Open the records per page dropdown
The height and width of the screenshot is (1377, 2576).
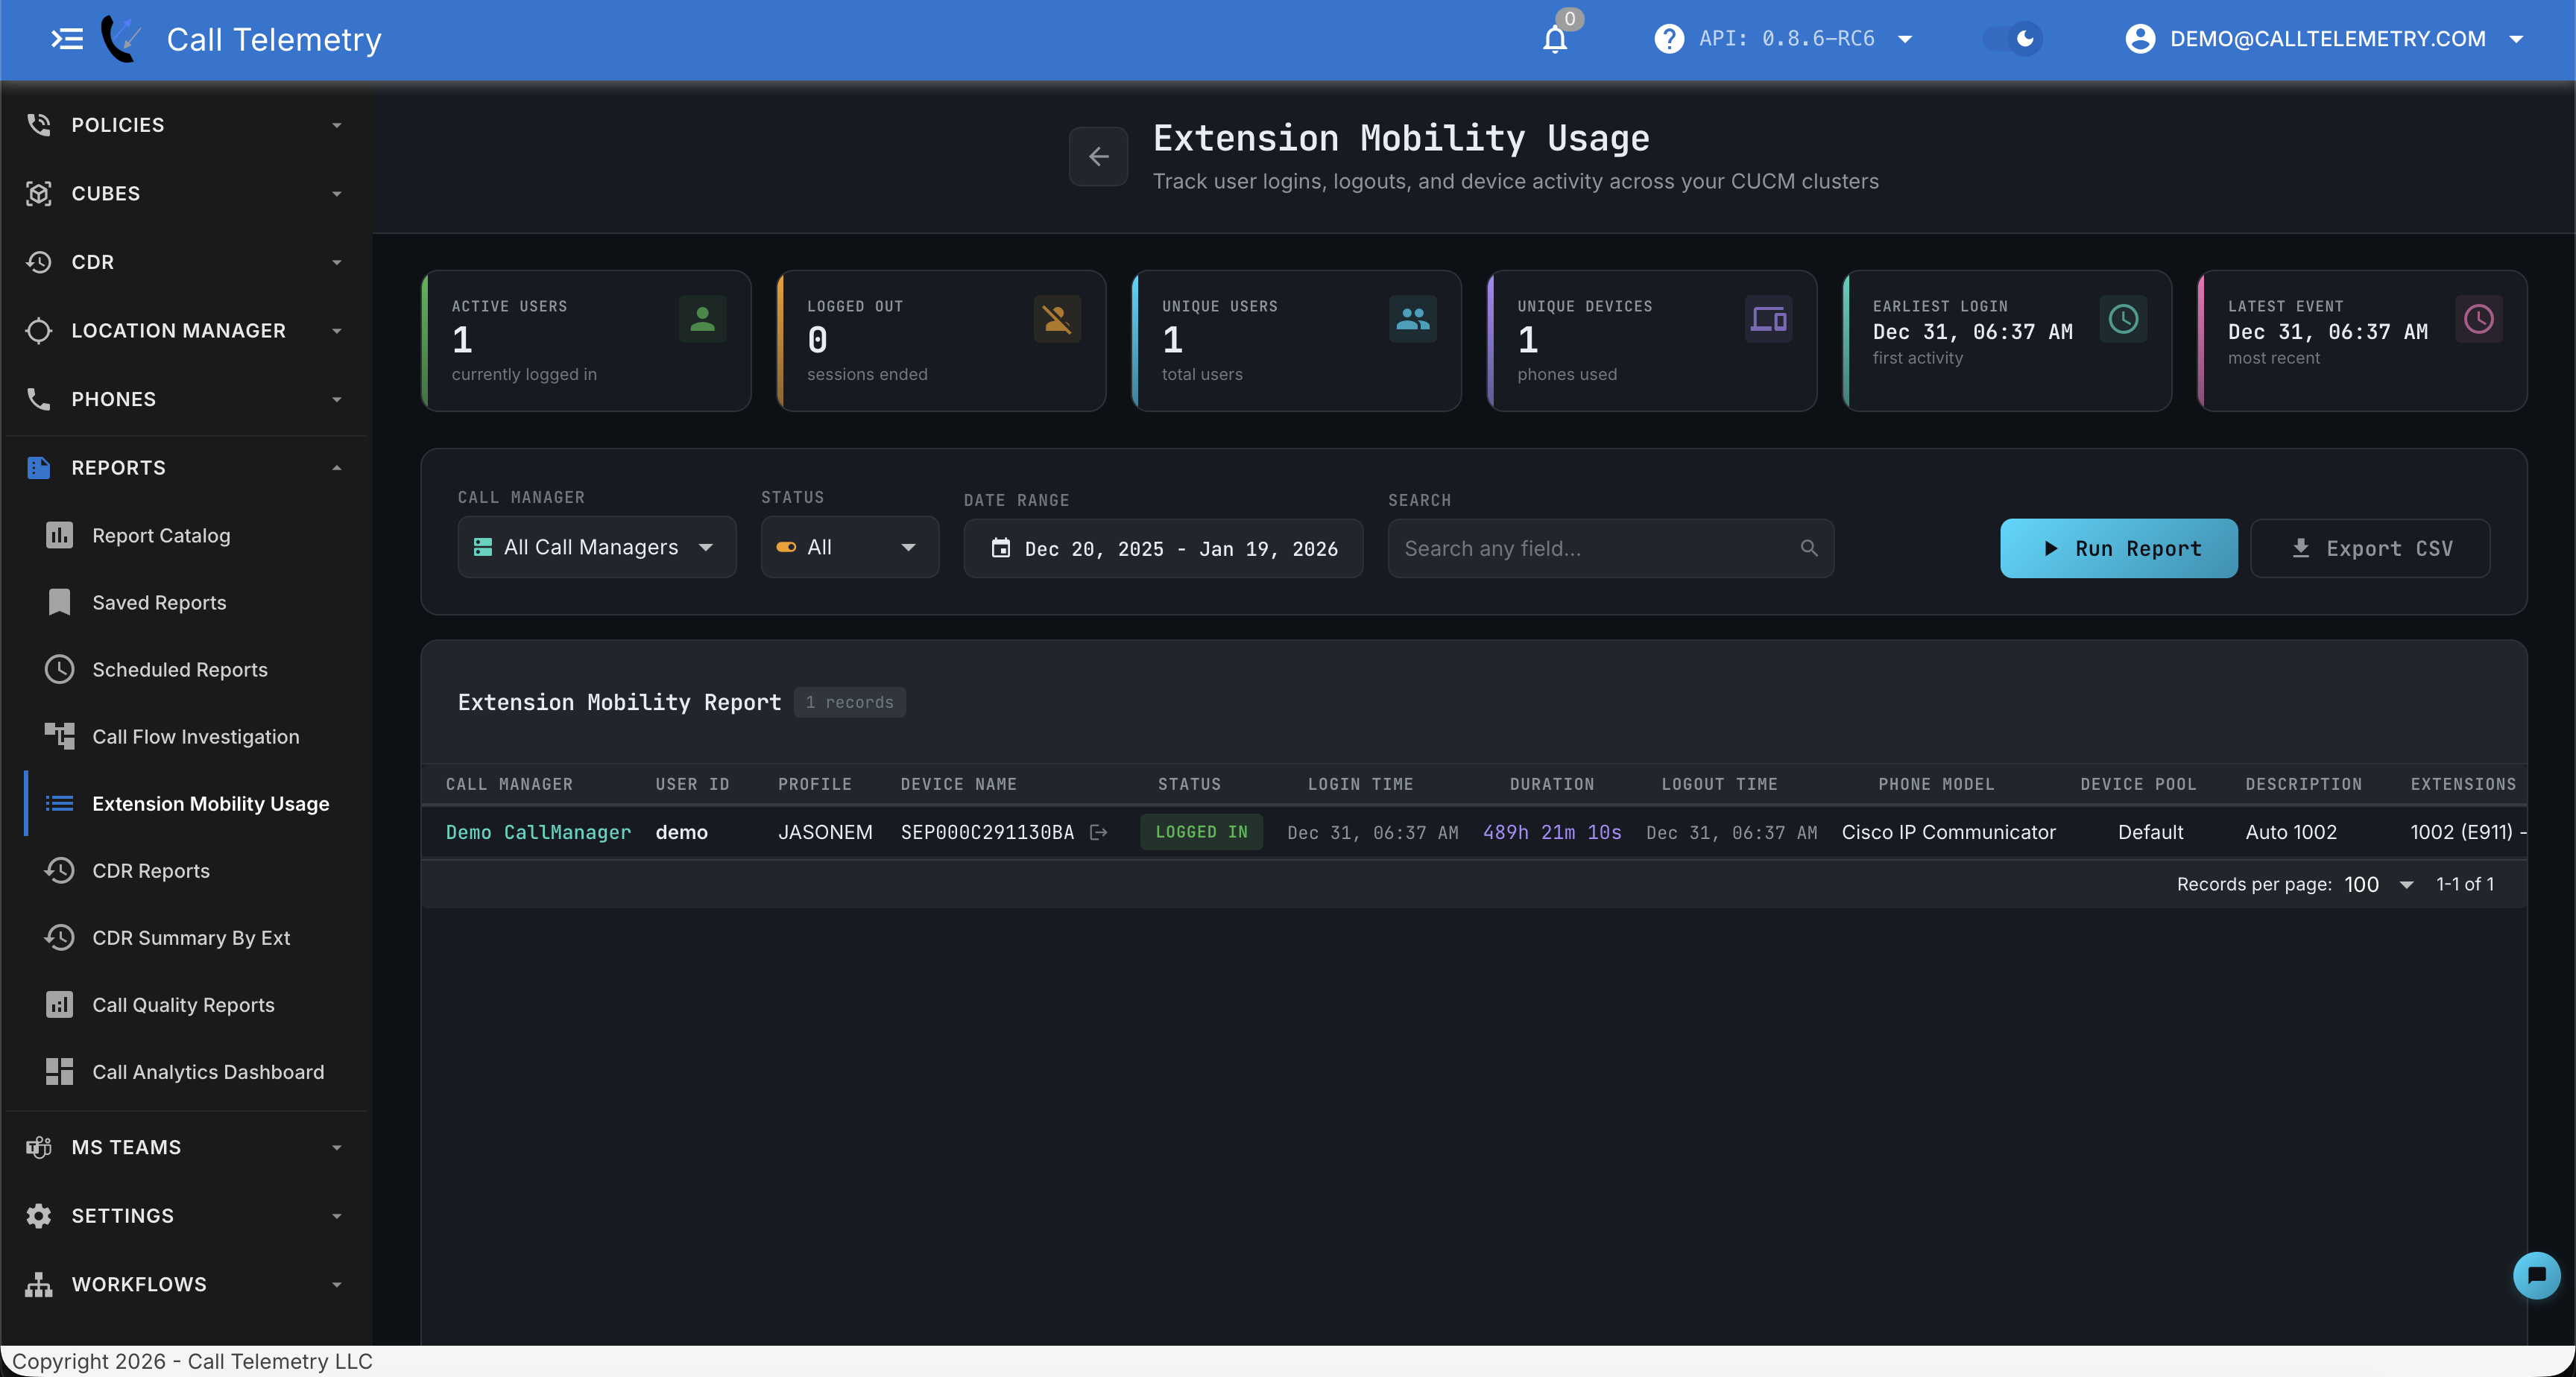coord(2379,884)
